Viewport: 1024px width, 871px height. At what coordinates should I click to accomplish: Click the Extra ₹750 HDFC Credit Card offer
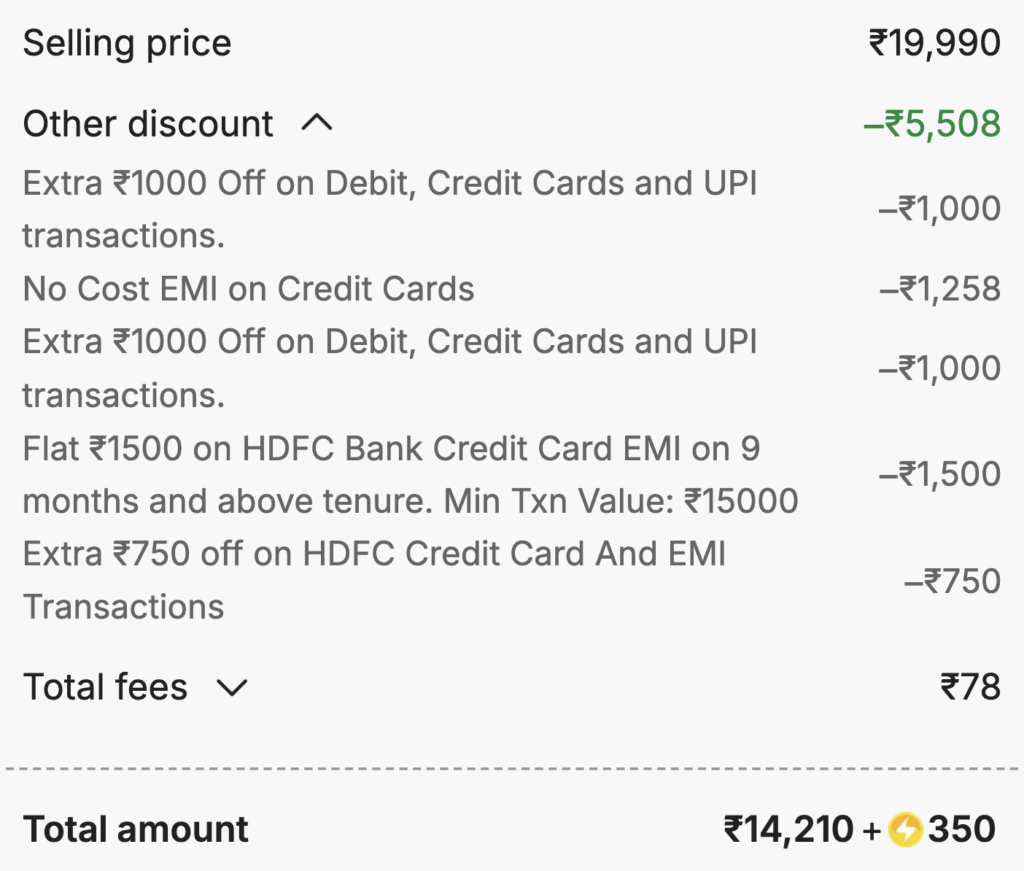point(374,580)
